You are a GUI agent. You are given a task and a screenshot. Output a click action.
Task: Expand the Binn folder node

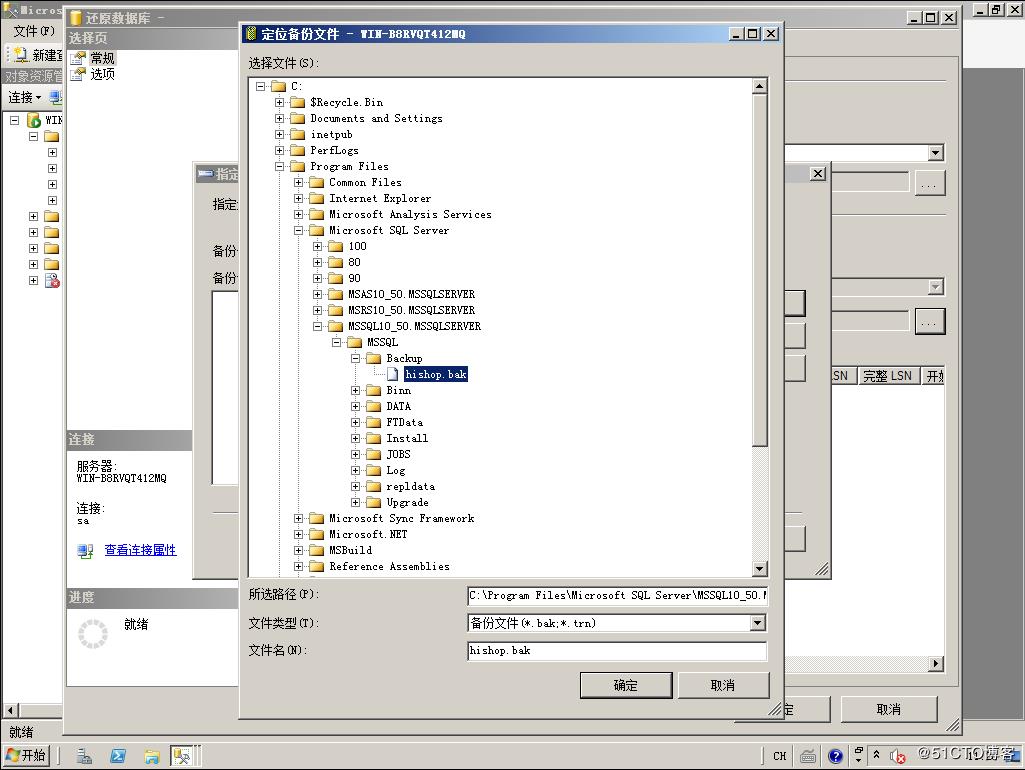[356, 390]
